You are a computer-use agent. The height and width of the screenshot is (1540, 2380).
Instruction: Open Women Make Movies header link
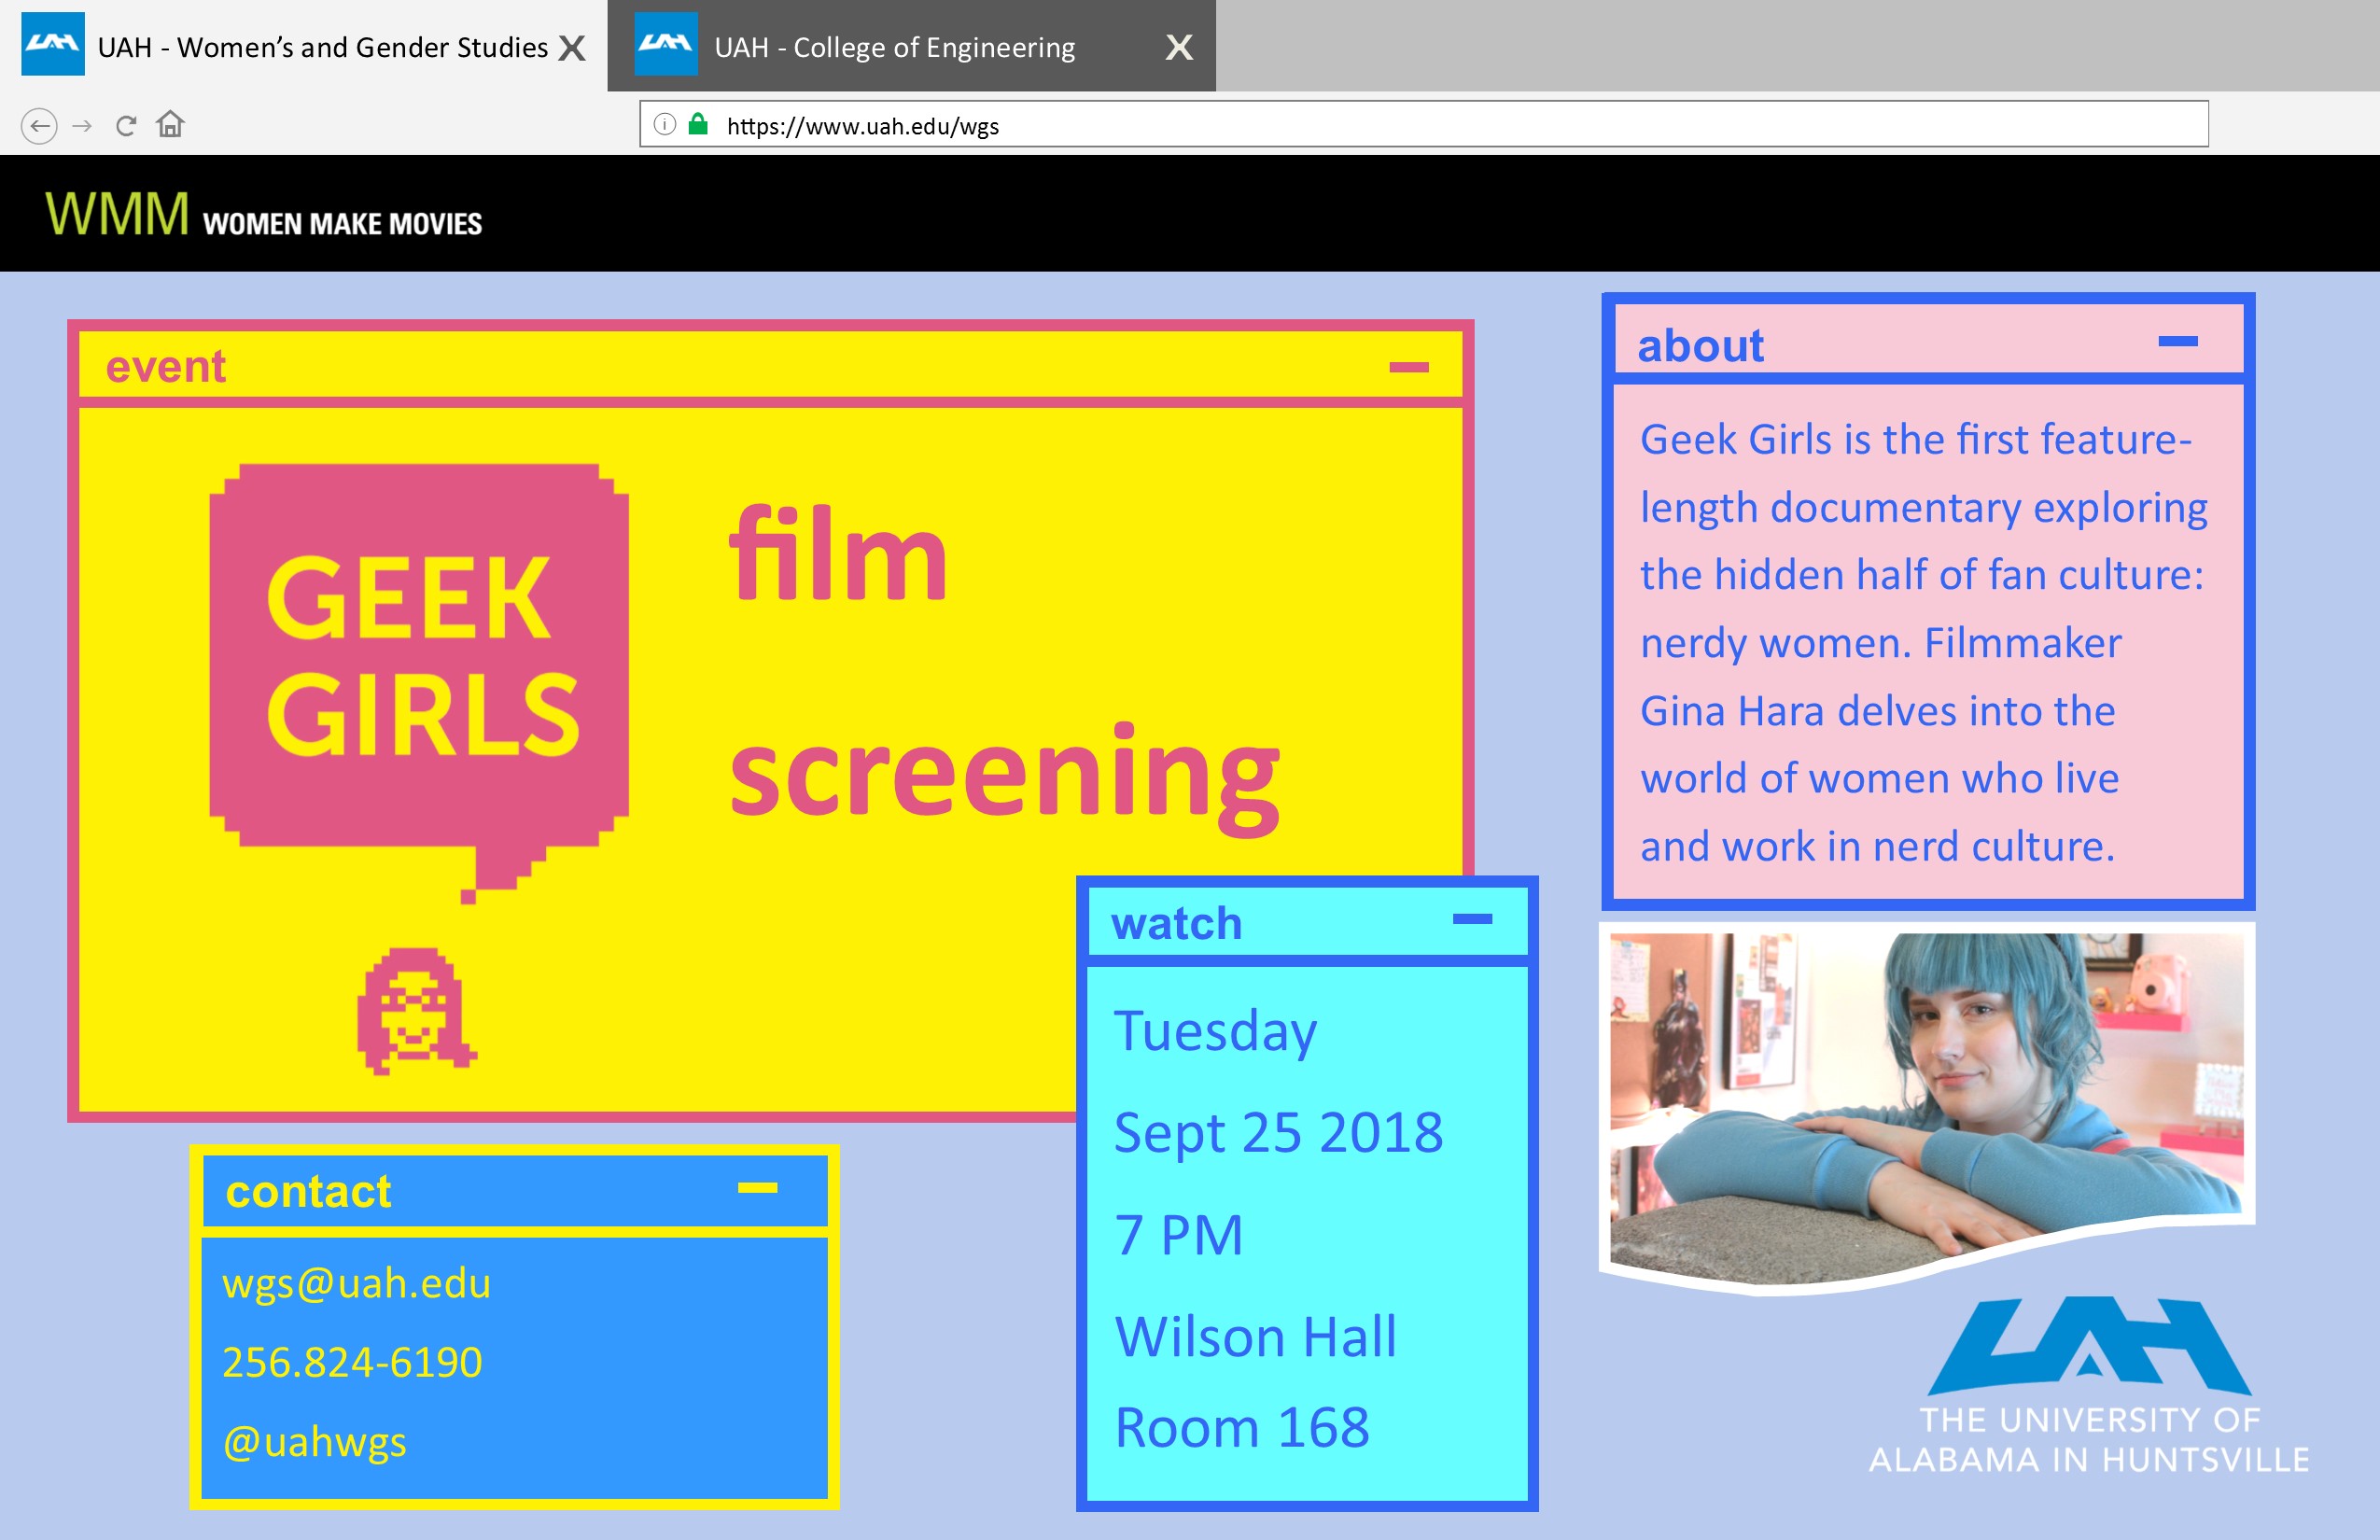coord(342,224)
